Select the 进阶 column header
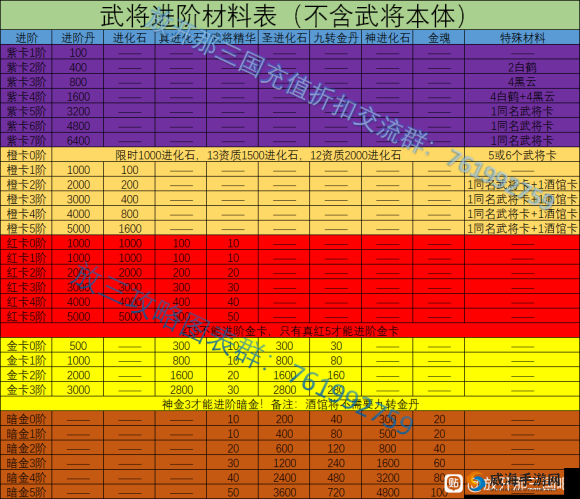This screenshot has width=580, height=499. pos(26,38)
